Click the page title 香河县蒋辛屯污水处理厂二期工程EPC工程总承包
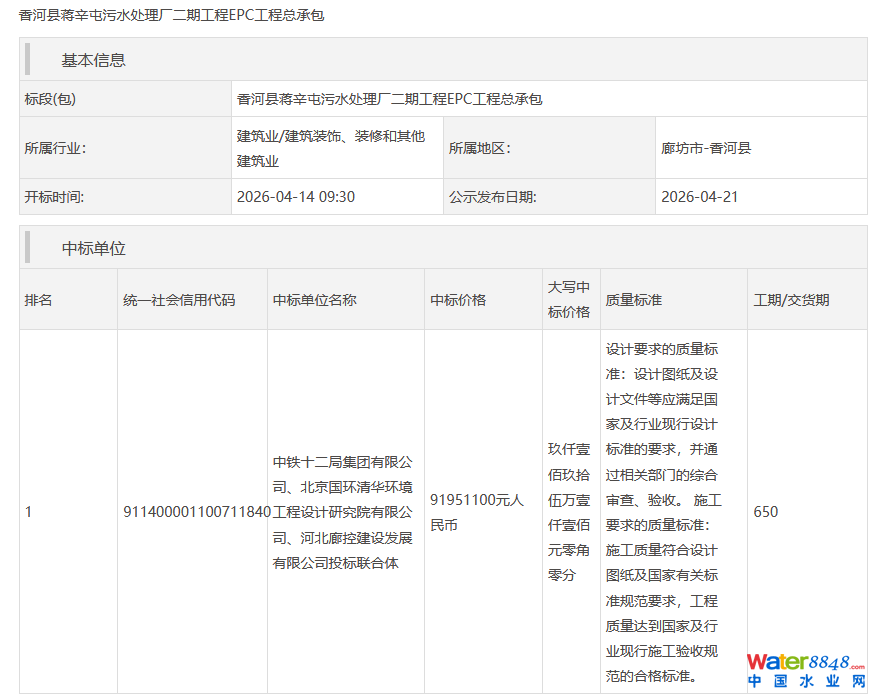875x698 pixels. pos(171,15)
